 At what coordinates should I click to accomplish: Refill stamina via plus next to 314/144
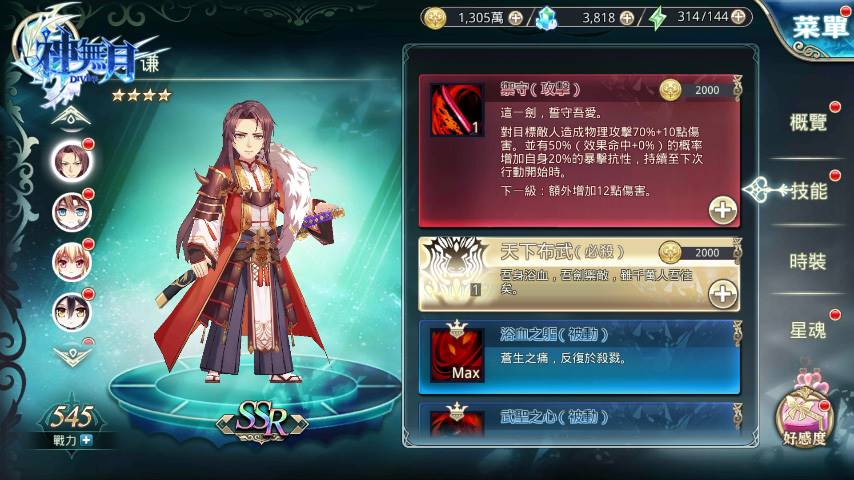[x=739, y=17]
